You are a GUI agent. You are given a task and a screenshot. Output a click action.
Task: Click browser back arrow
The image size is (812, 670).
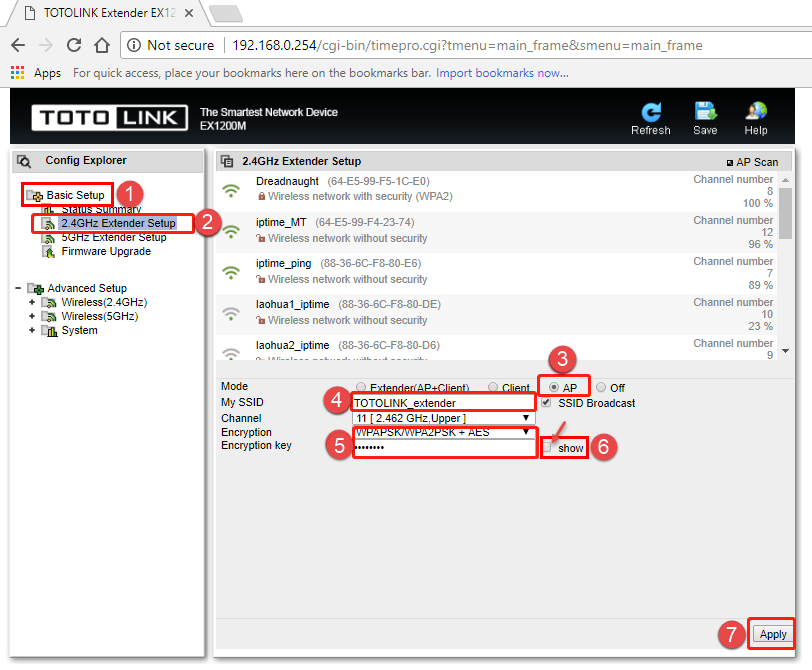tap(18, 46)
